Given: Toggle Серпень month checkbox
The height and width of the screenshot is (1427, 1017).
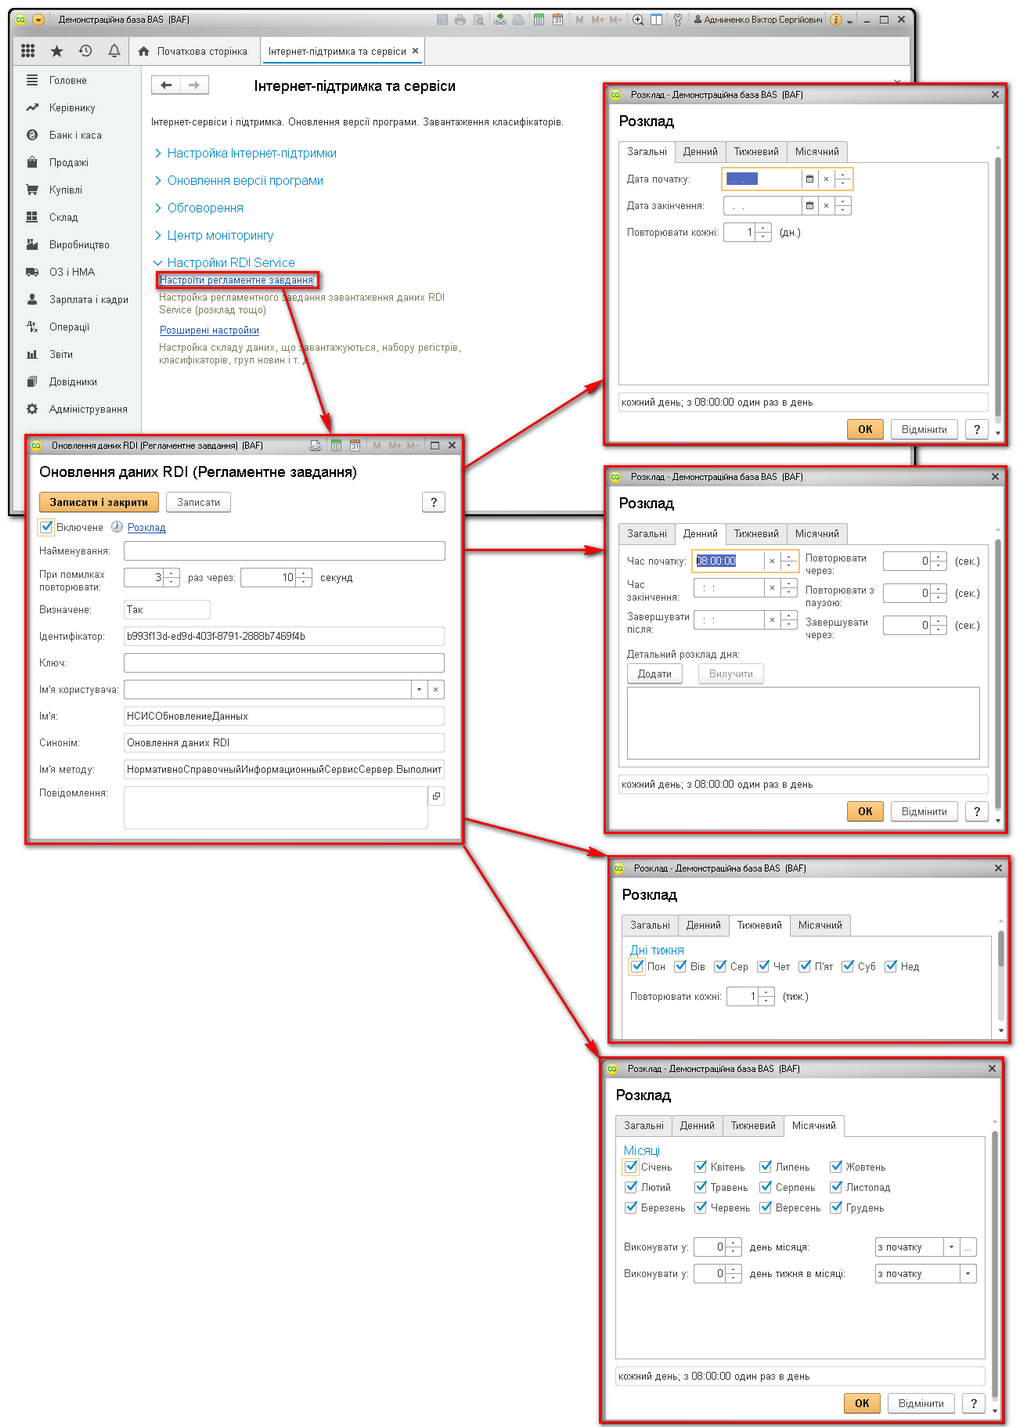Looking at the screenshot, I should [x=766, y=1187].
